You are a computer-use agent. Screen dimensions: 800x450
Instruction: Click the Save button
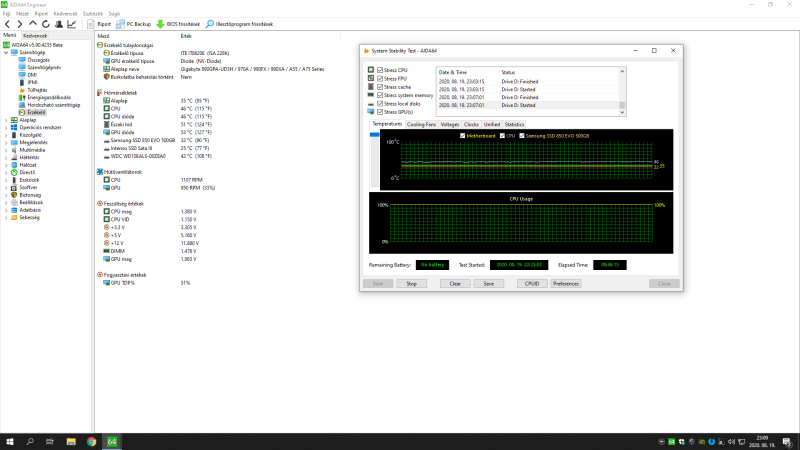coord(489,284)
